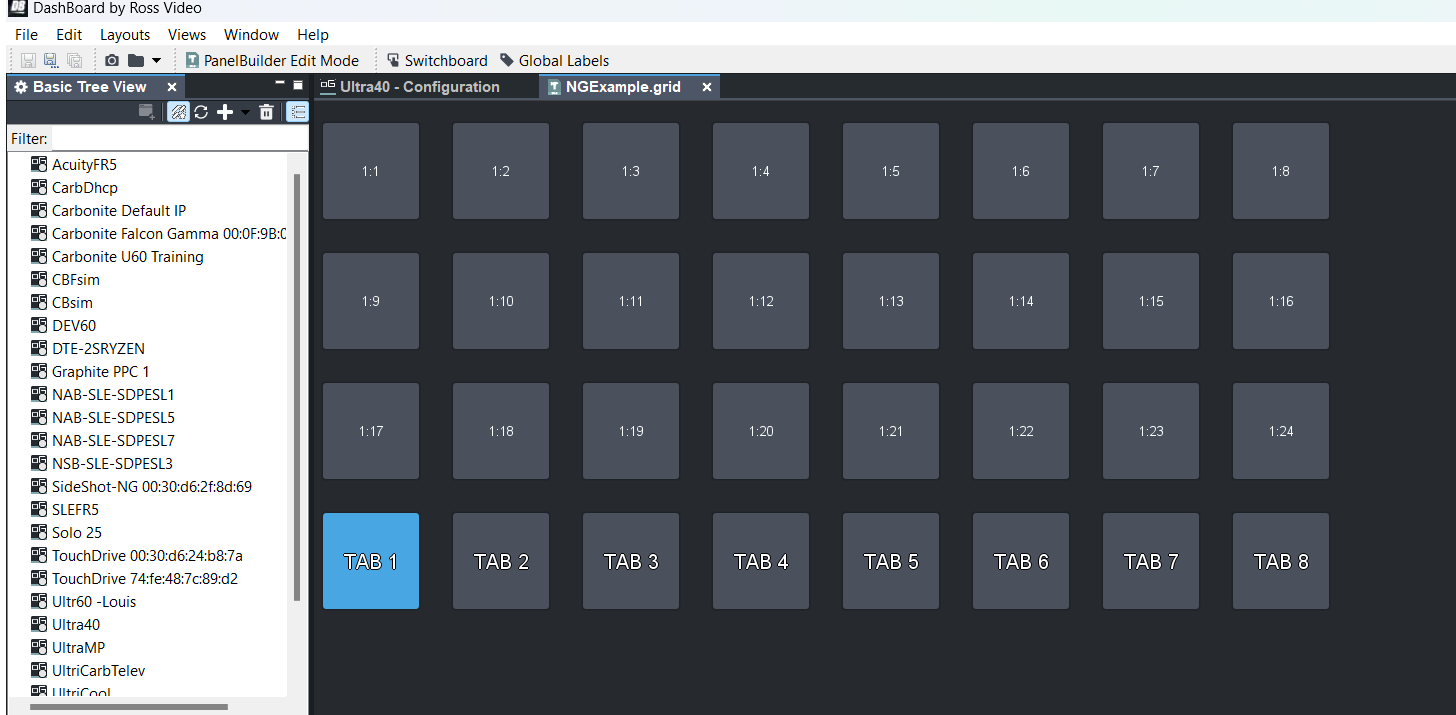Open Global Labels

point(554,60)
